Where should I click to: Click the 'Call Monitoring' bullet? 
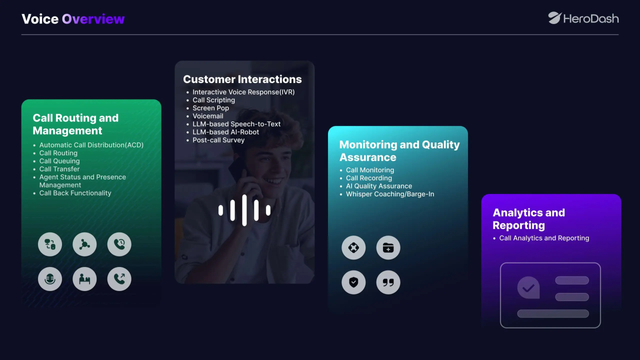tap(370, 170)
